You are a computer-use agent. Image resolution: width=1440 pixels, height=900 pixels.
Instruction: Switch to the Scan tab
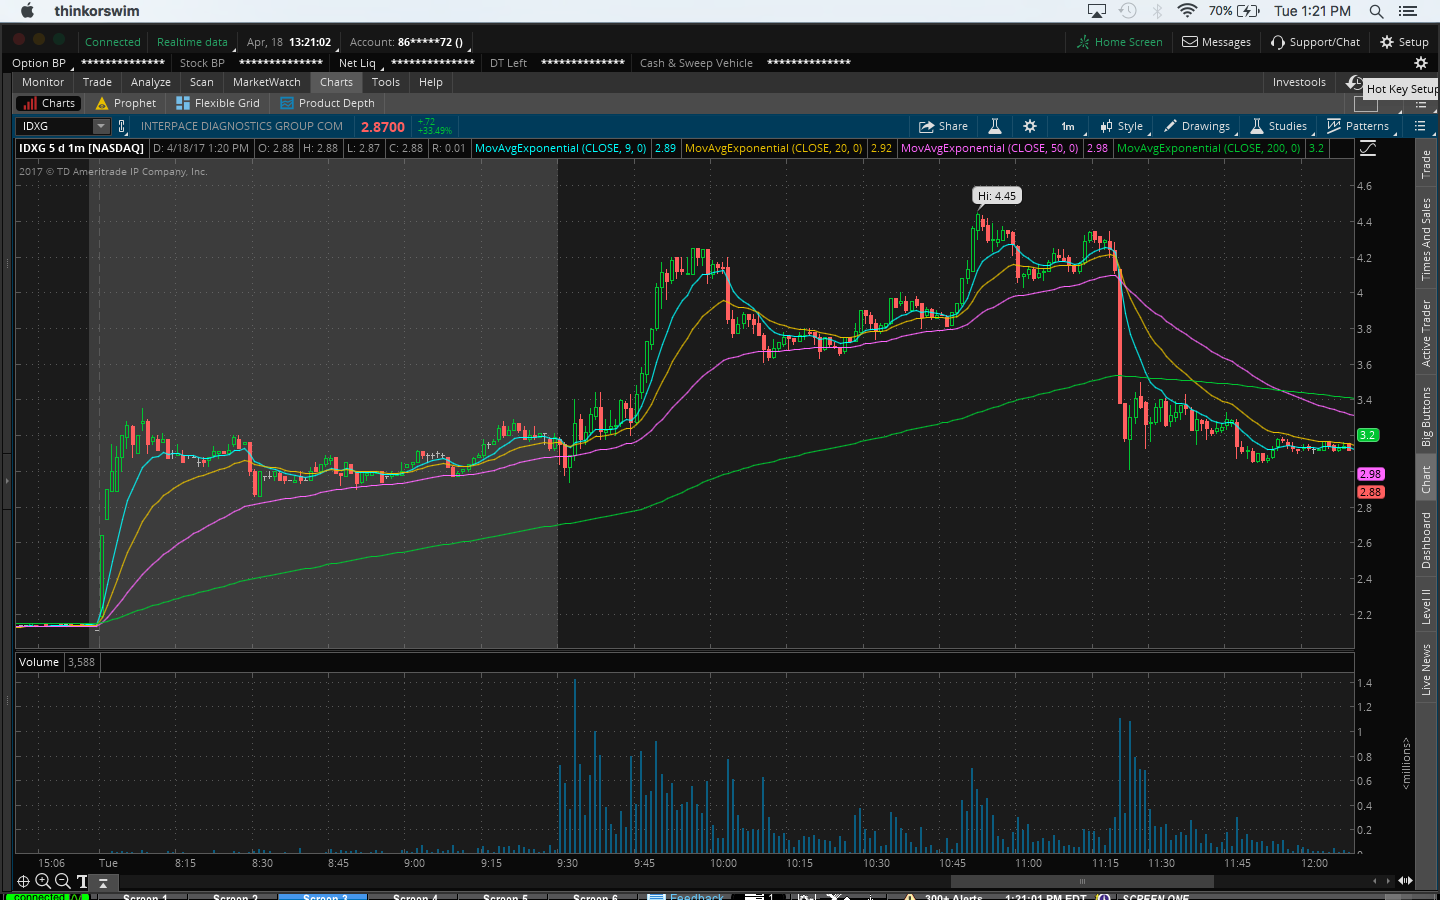[x=202, y=82]
